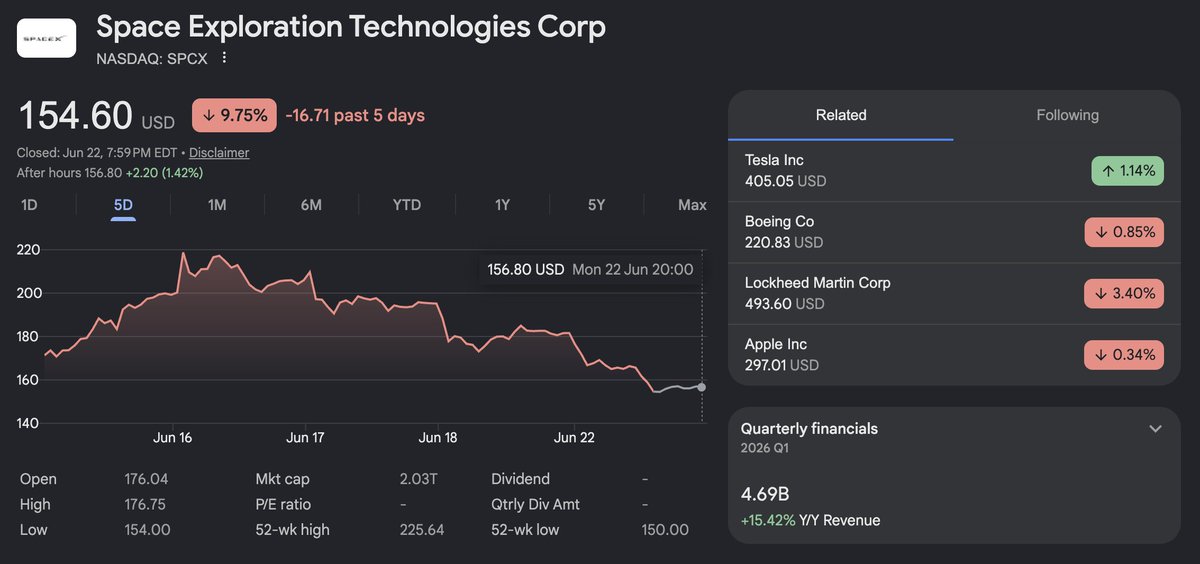Click the Jun 17 axis label
1200x564 pixels.
tap(305, 438)
